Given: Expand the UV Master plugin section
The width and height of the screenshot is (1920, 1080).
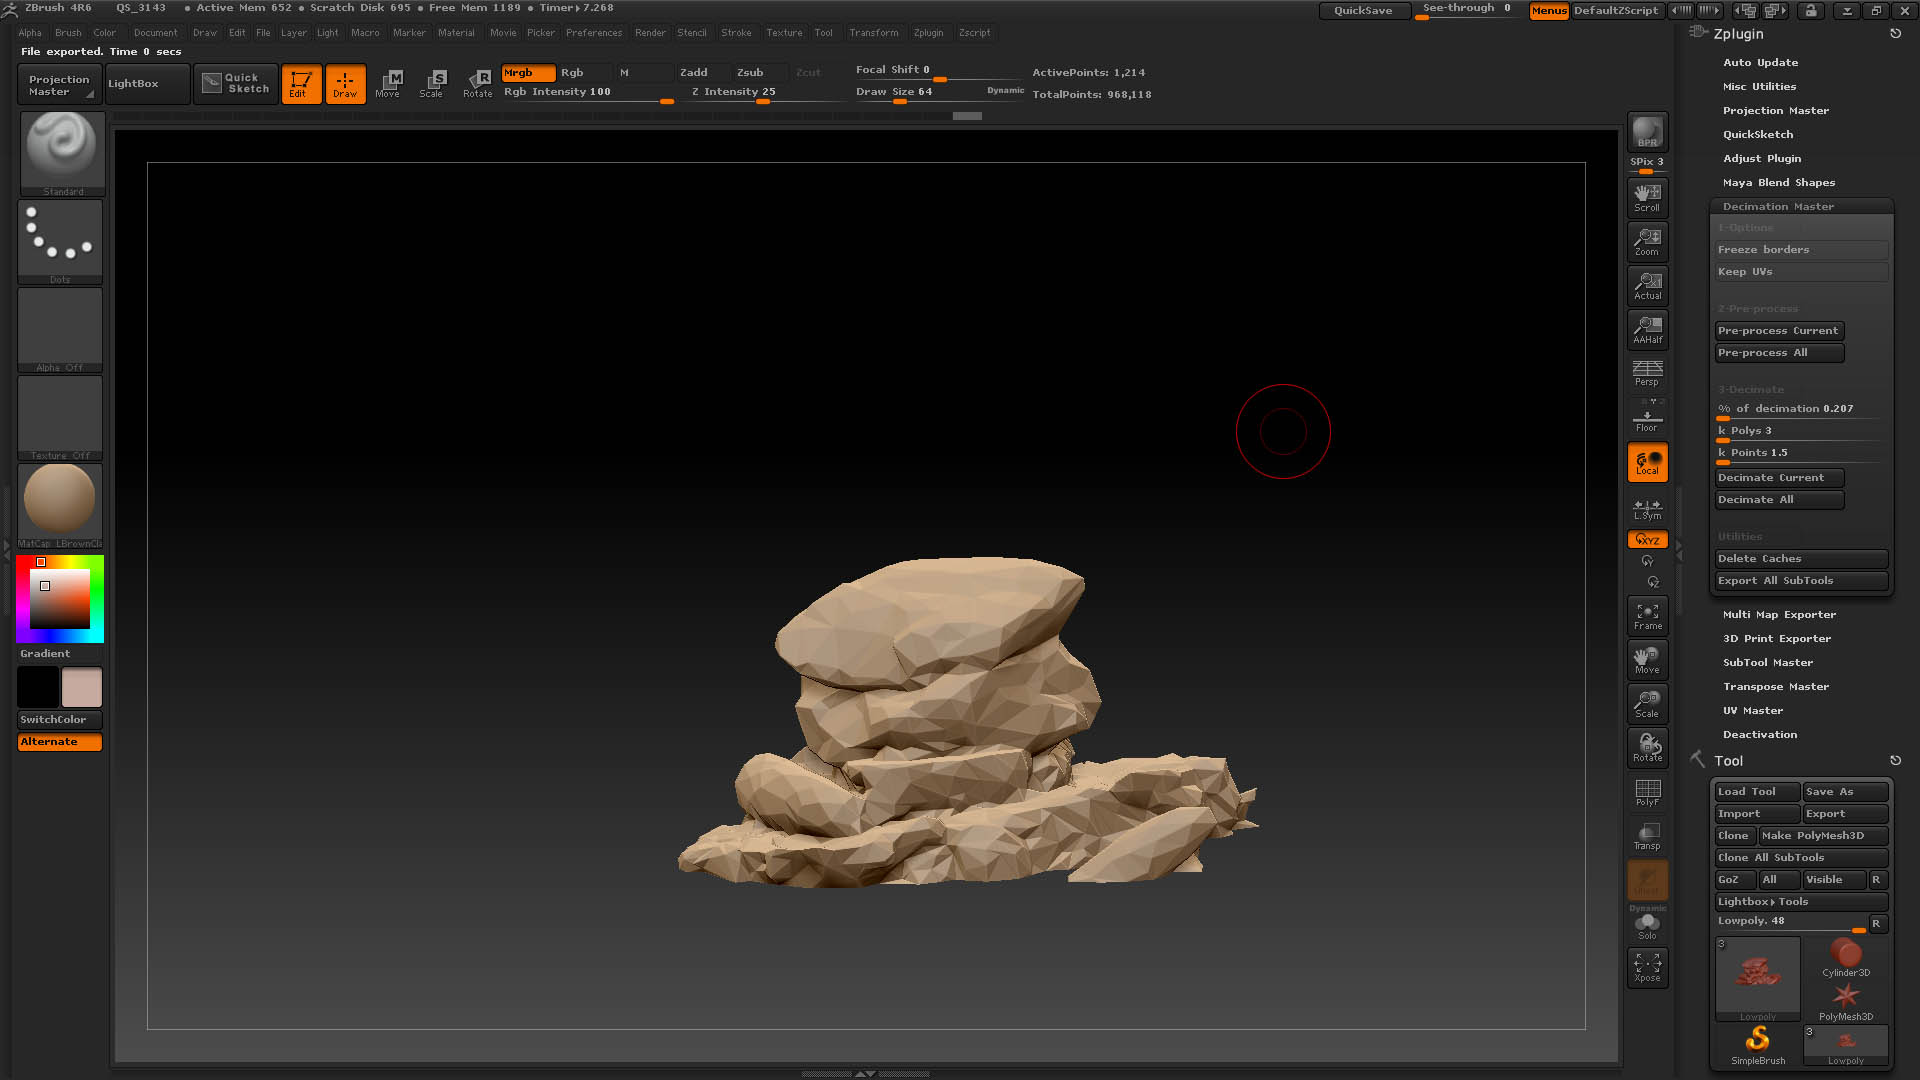Looking at the screenshot, I should pyautogui.click(x=1752, y=710).
